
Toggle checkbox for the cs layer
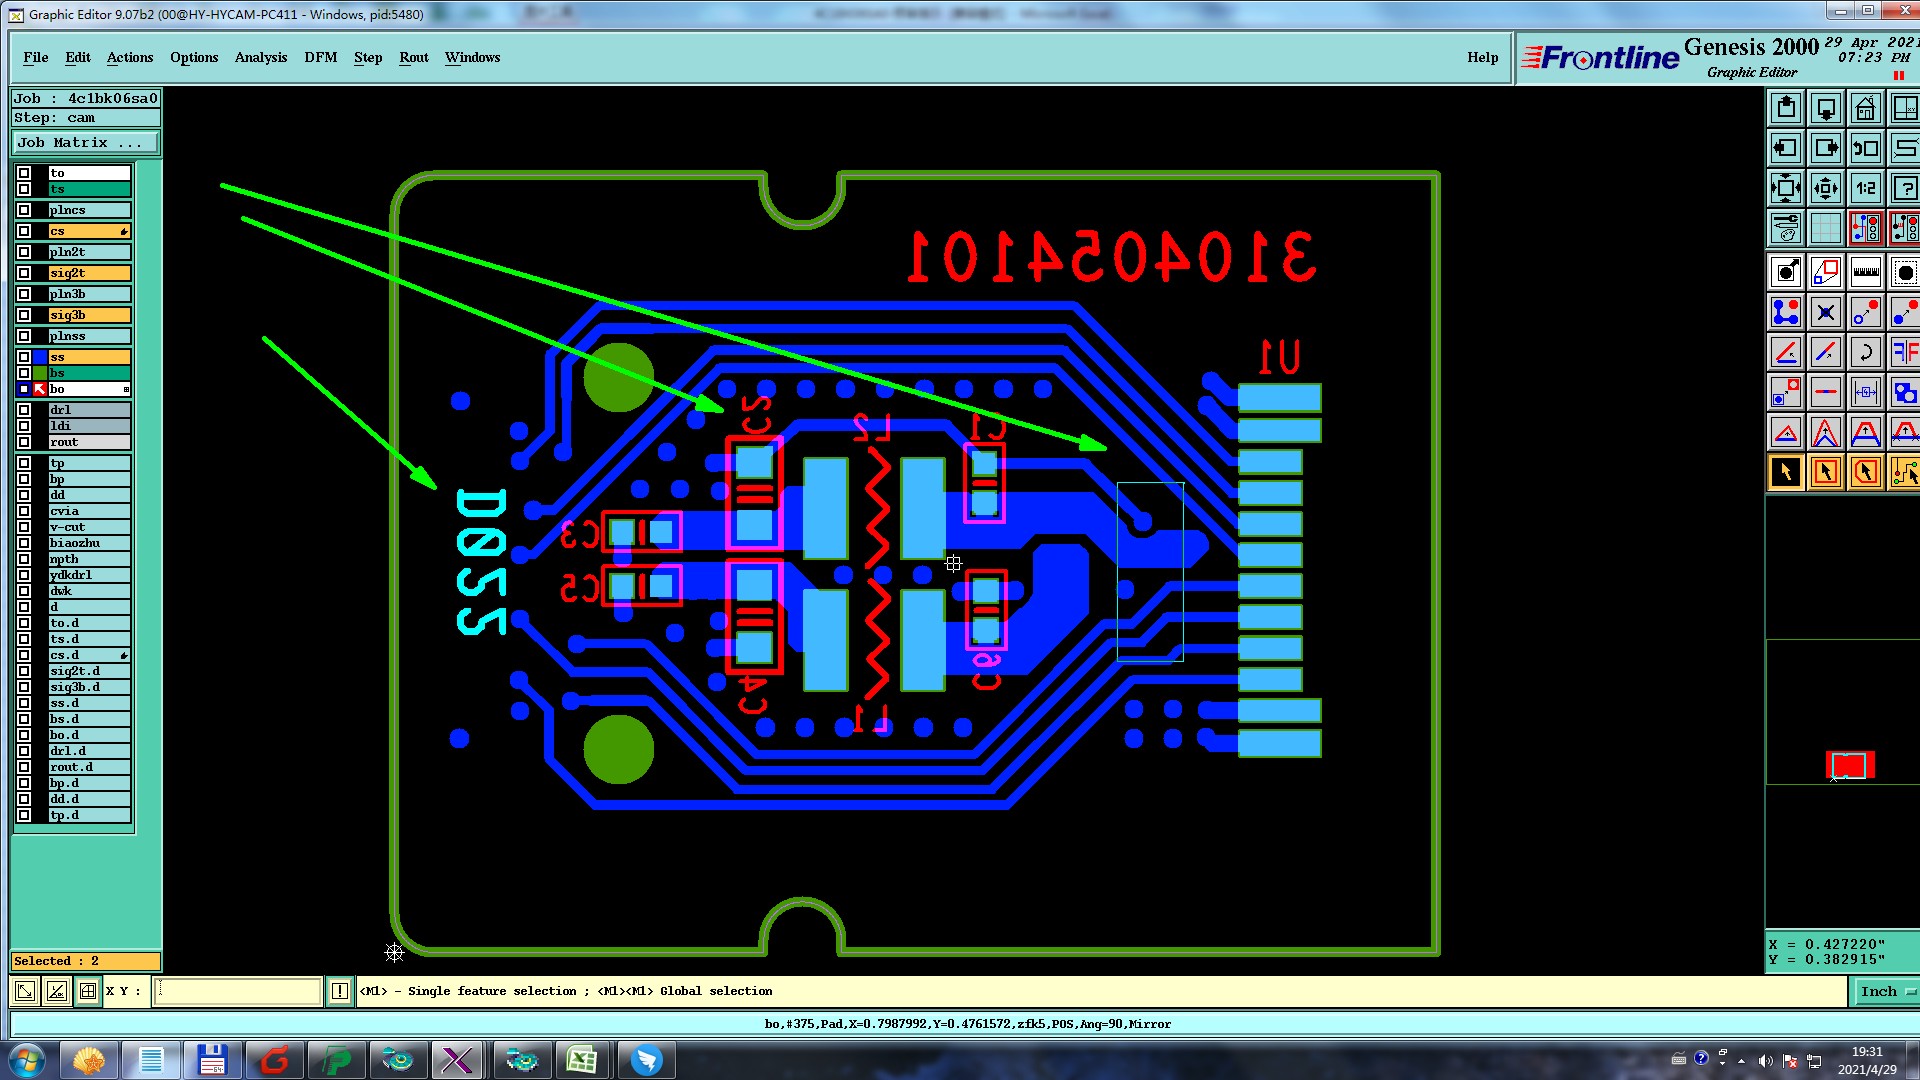24,231
